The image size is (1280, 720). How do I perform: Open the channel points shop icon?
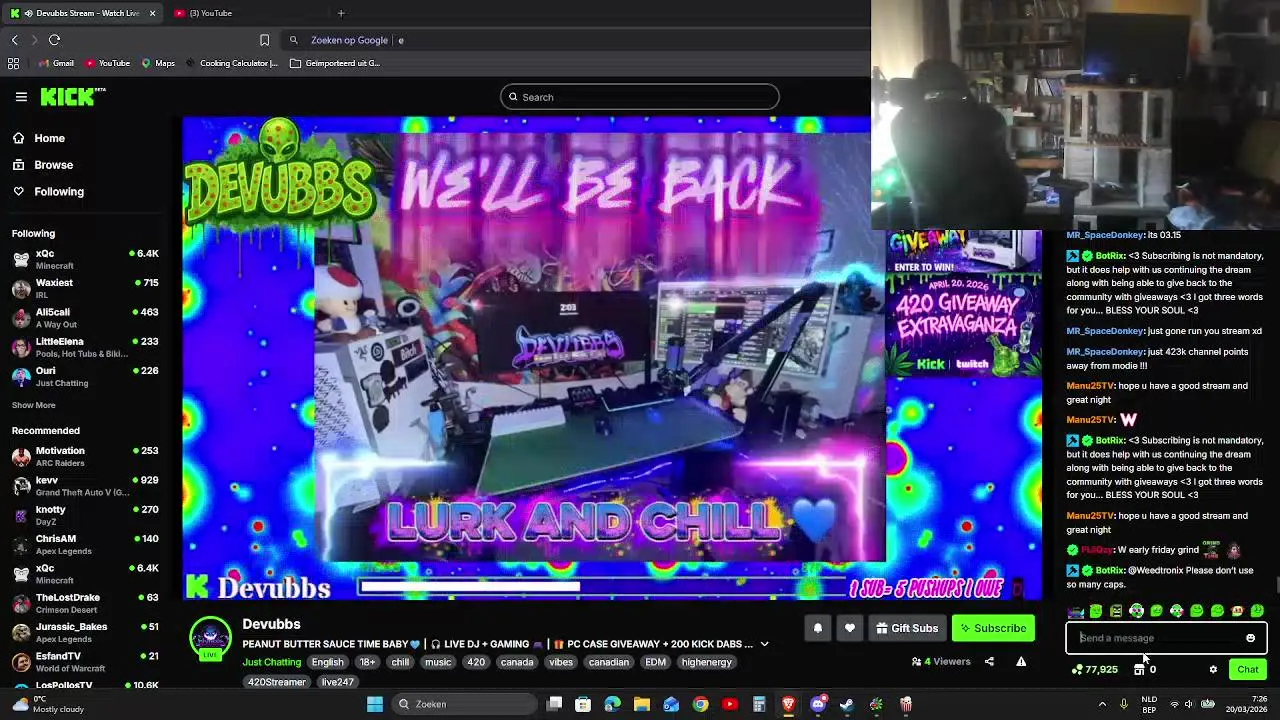[1139, 670]
